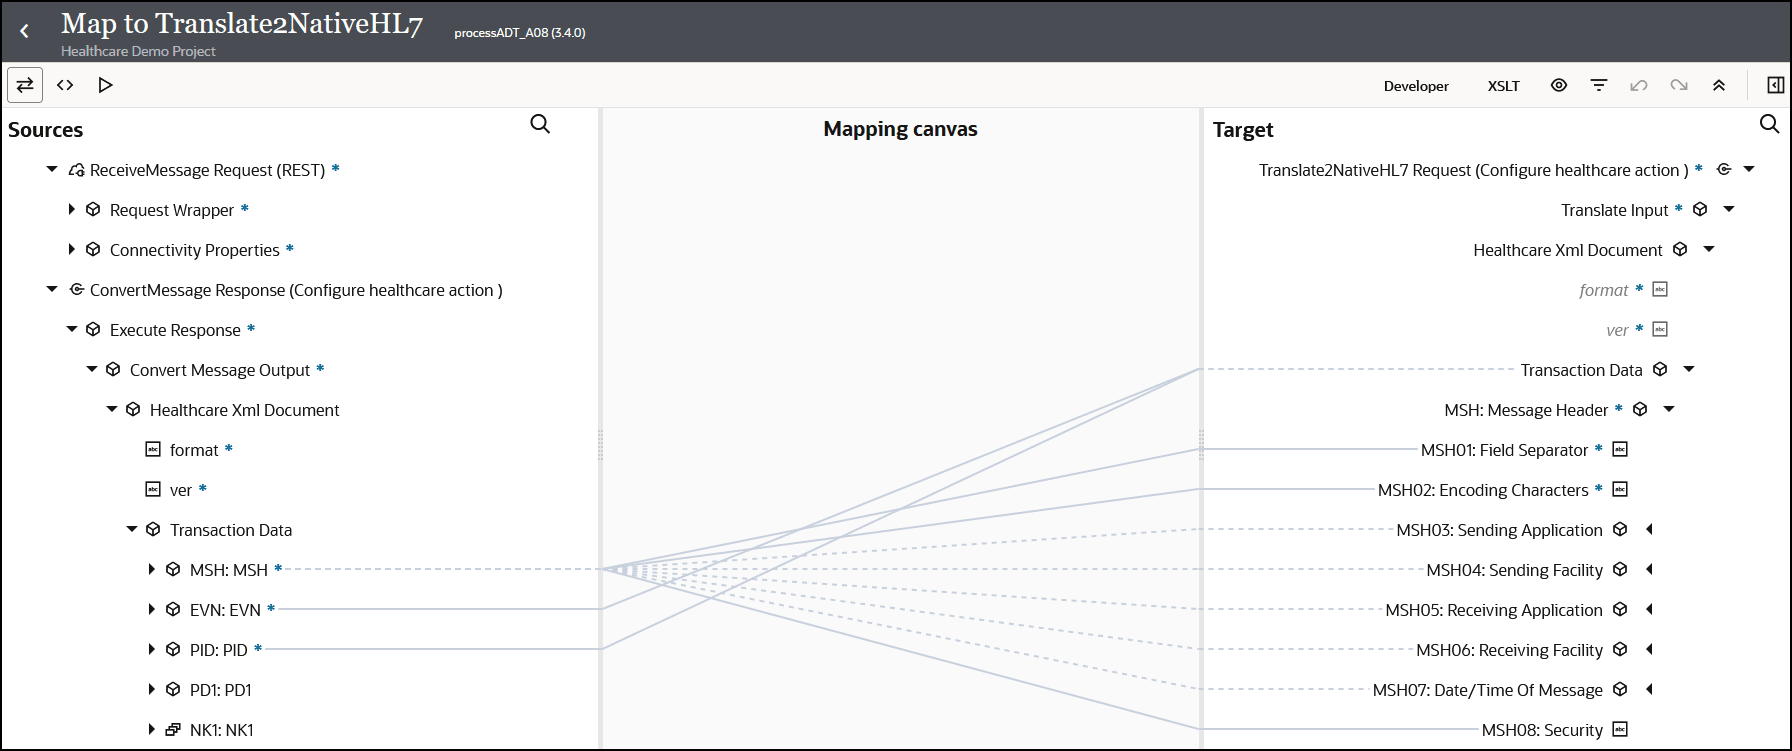
Task: Expand MSH03: Sending Application target
Action: tap(1649, 529)
